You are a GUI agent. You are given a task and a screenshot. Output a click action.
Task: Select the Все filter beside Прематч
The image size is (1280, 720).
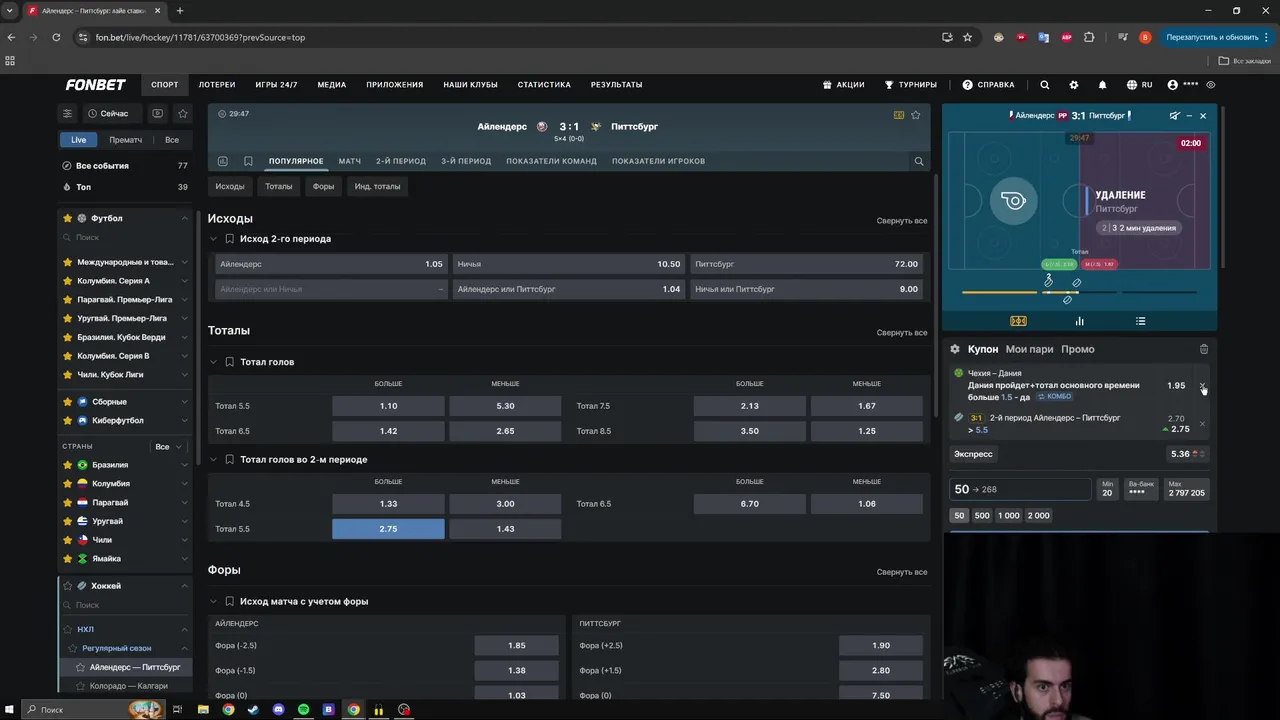172,140
